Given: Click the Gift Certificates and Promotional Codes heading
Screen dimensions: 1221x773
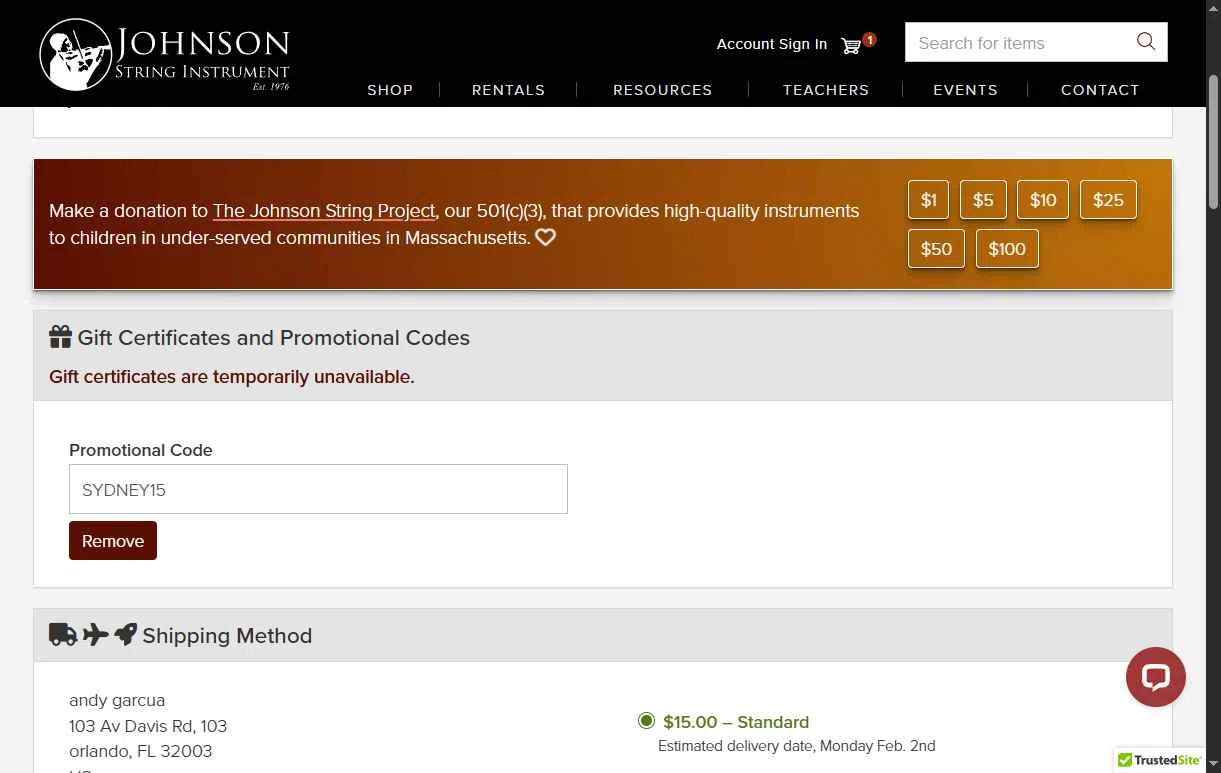Looking at the screenshot, I should click(273, 338).
